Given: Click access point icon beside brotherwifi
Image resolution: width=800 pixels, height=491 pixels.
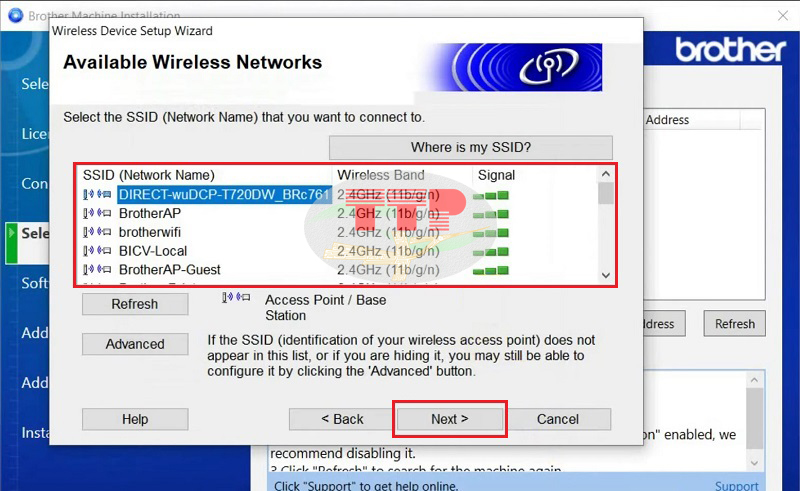Looking at the screenshot, I should pyautogui.click(x=97, y=232).
